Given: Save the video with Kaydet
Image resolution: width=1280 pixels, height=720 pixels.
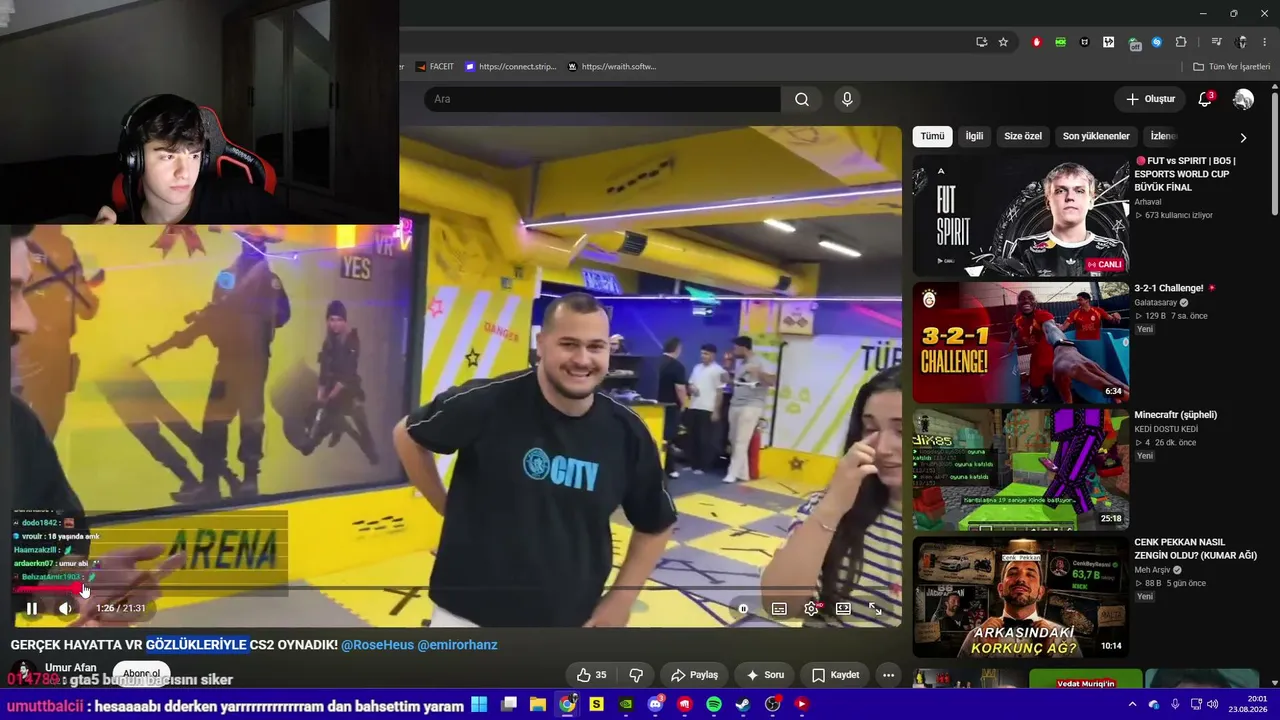Looking at the screenshot, I should click(835, 675).
